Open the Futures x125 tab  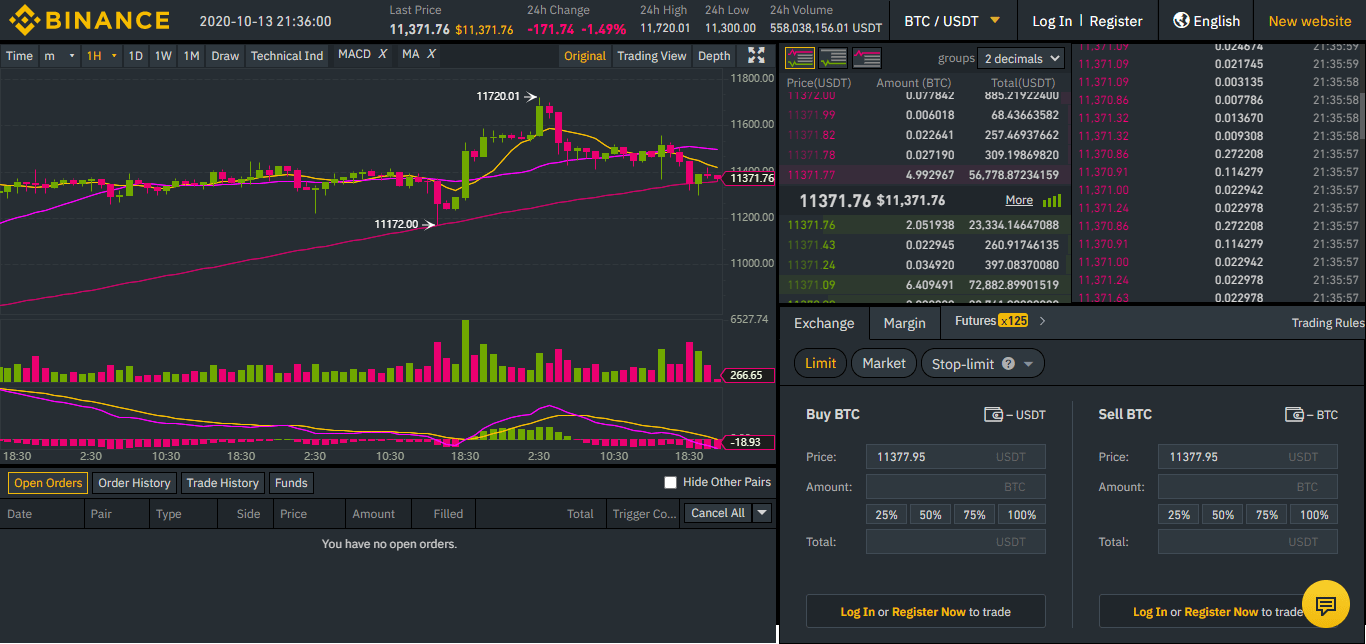(x=990, y=321)
